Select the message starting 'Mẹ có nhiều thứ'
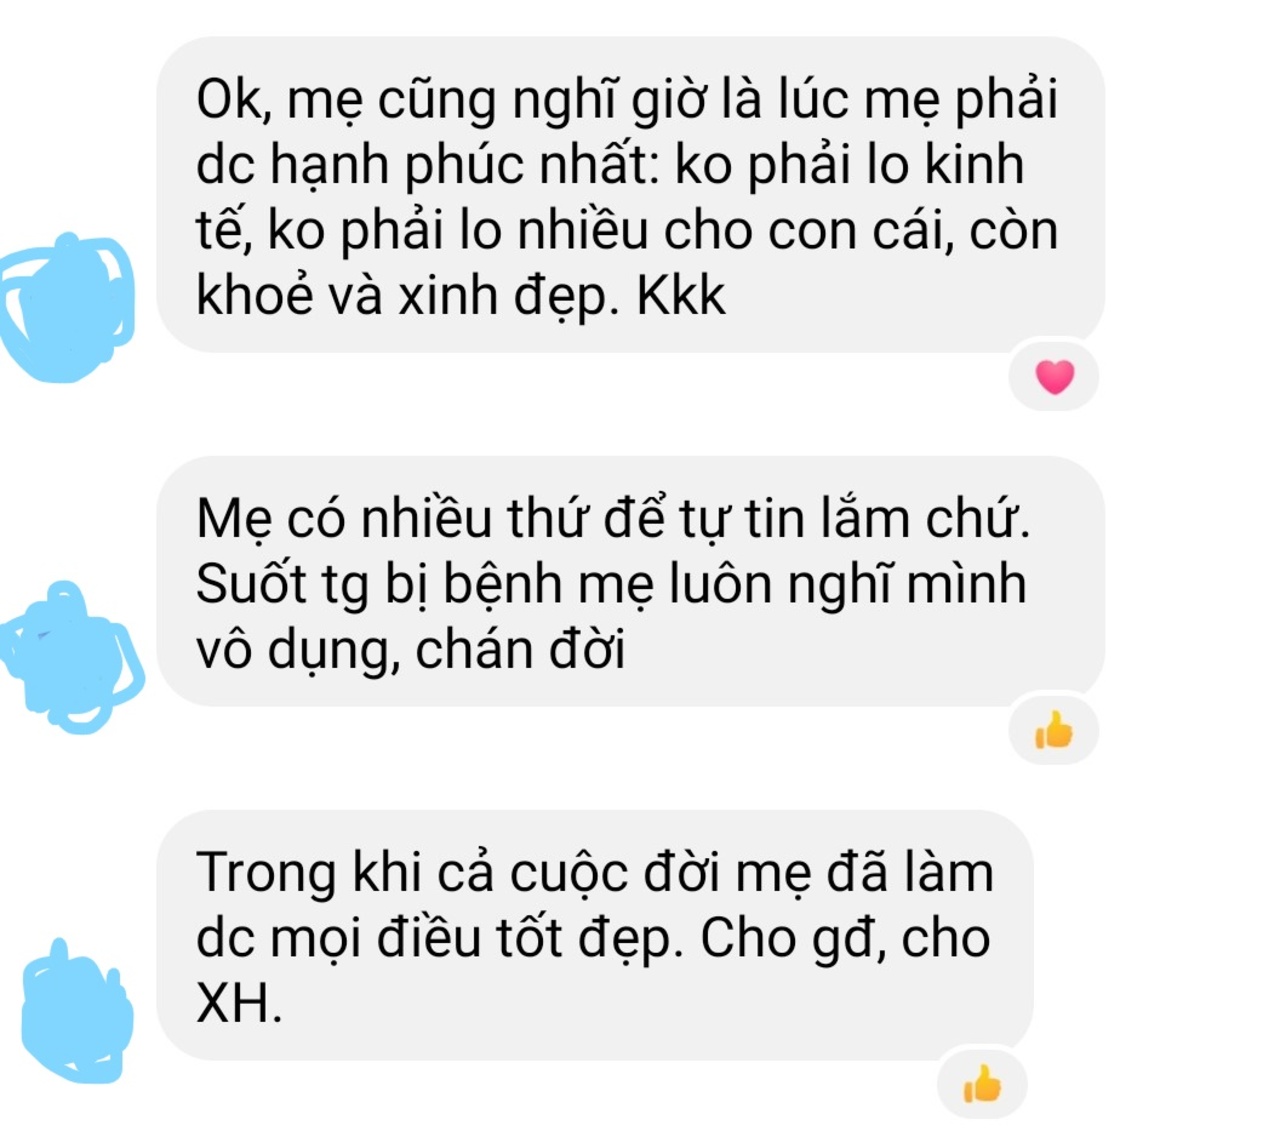Screen dimensions: 1280x1137 coord(630,581)
